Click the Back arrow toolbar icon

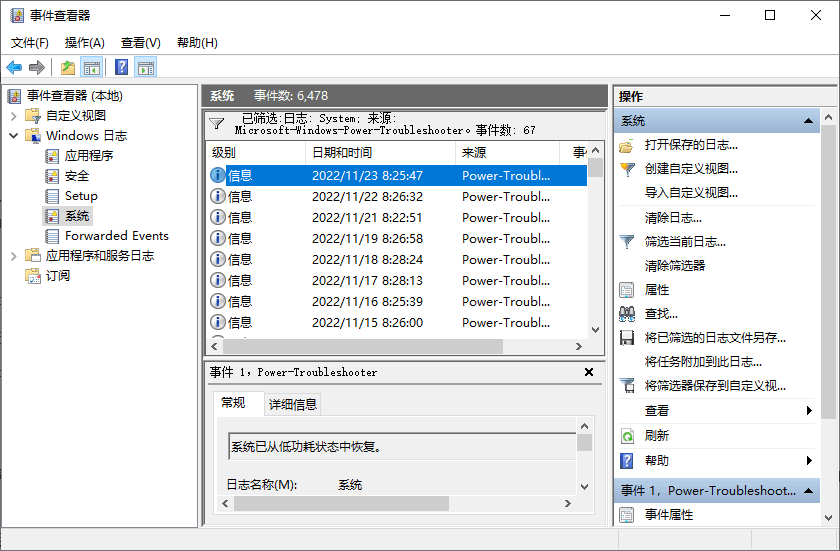14,67
